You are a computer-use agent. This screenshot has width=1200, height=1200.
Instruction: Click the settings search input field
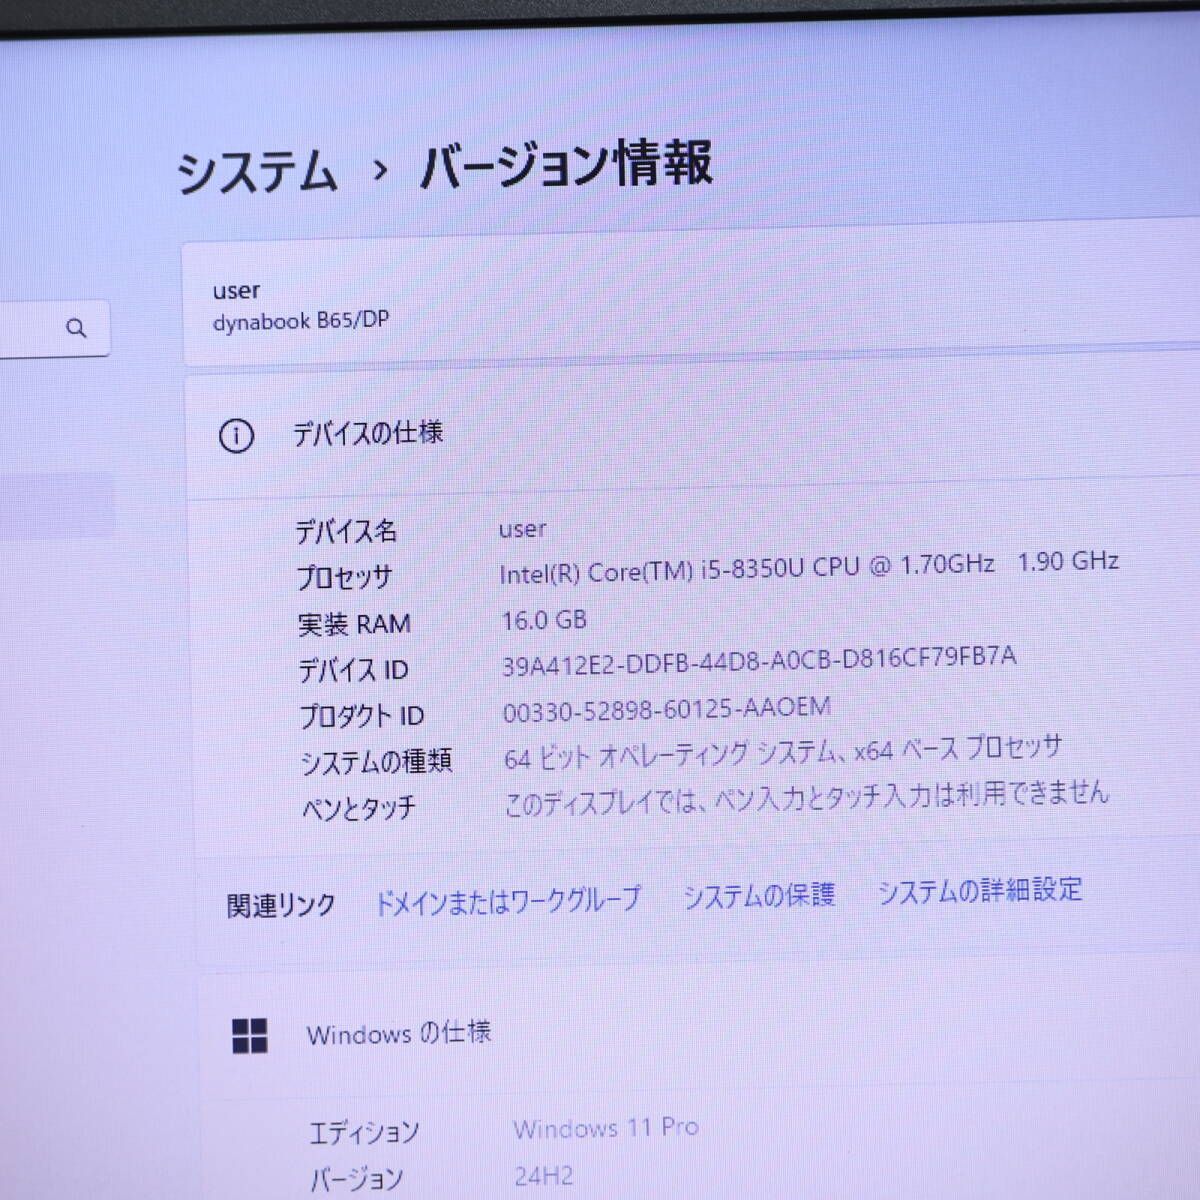pyautogui.click(x=52, y=328)
